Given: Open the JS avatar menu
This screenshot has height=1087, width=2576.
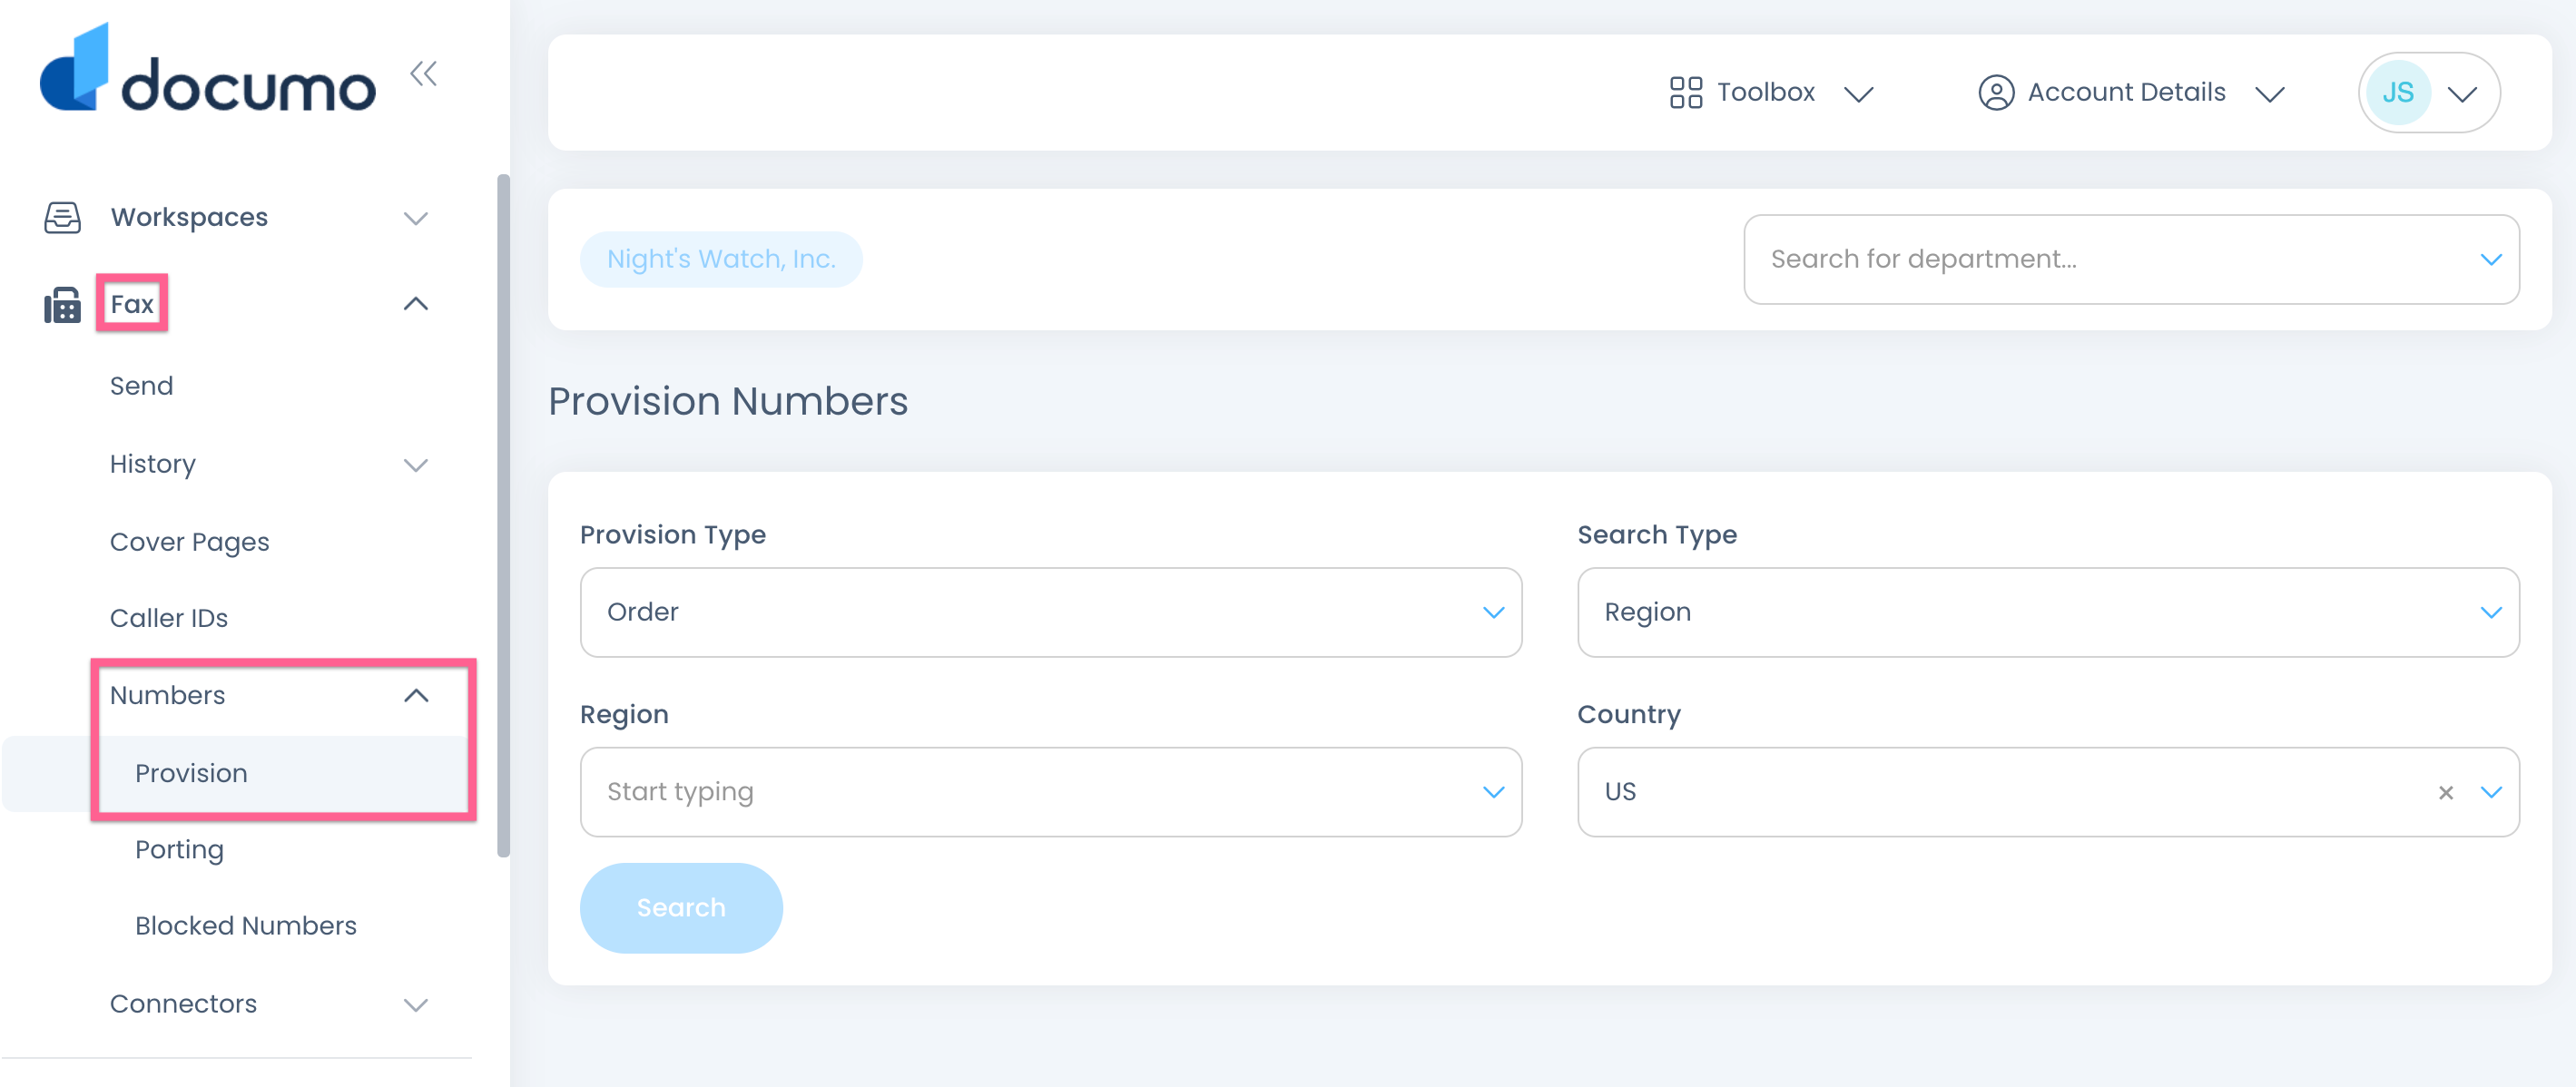Looking at the screenshot, I should (x=2428, y=92).
